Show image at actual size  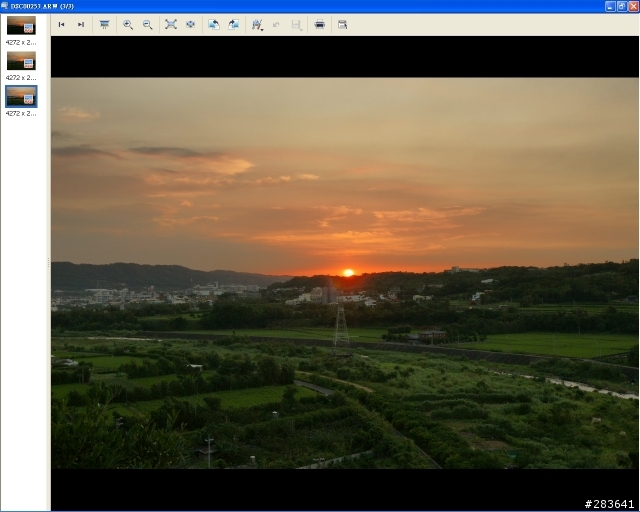[x=190, y=24]
